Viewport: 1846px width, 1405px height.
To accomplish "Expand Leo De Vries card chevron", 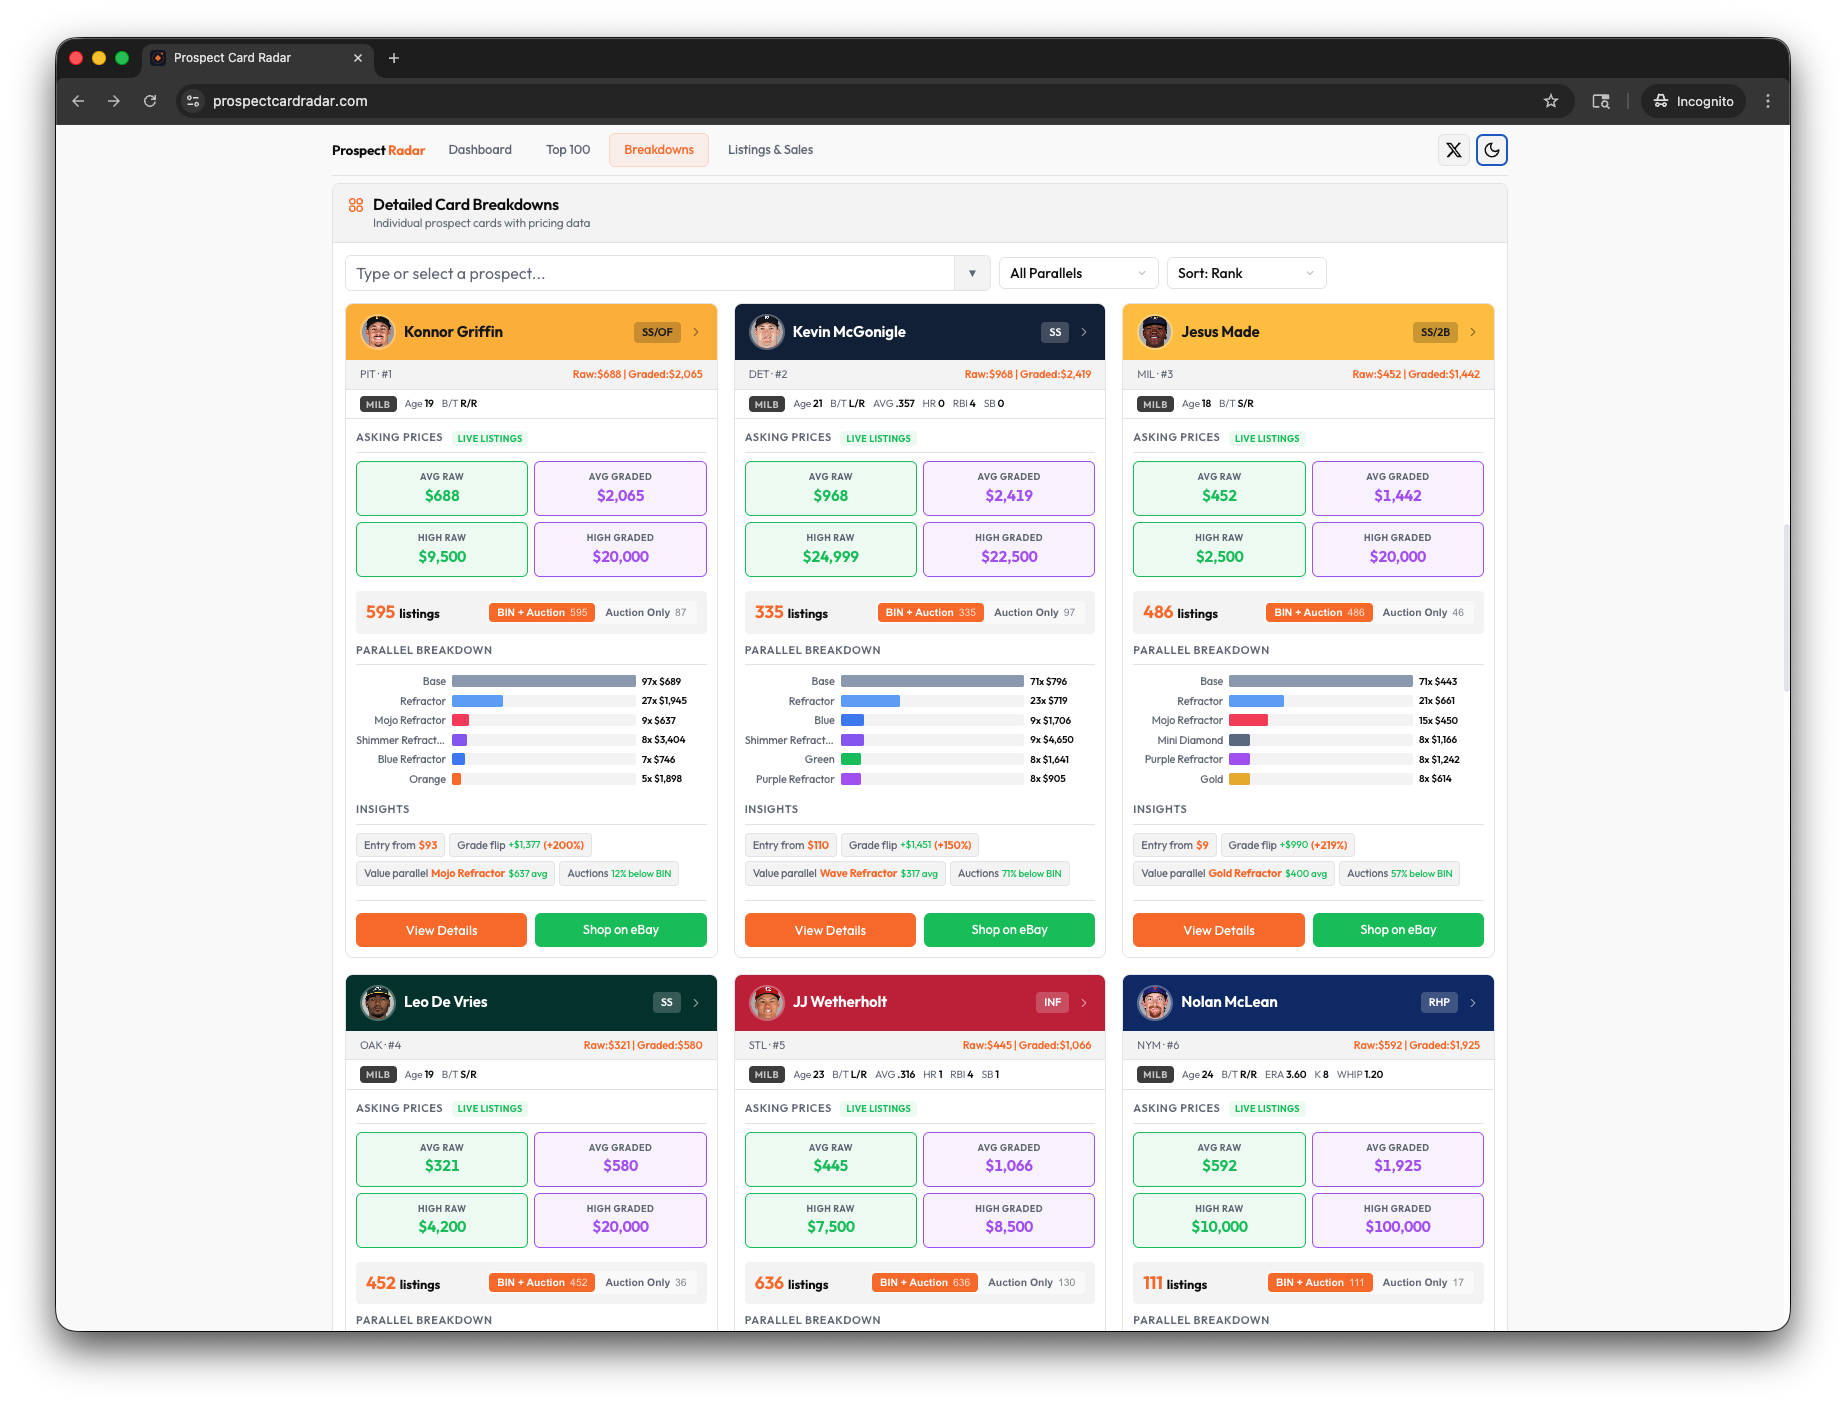I will pyautogui.click(x=696, y=1002).
